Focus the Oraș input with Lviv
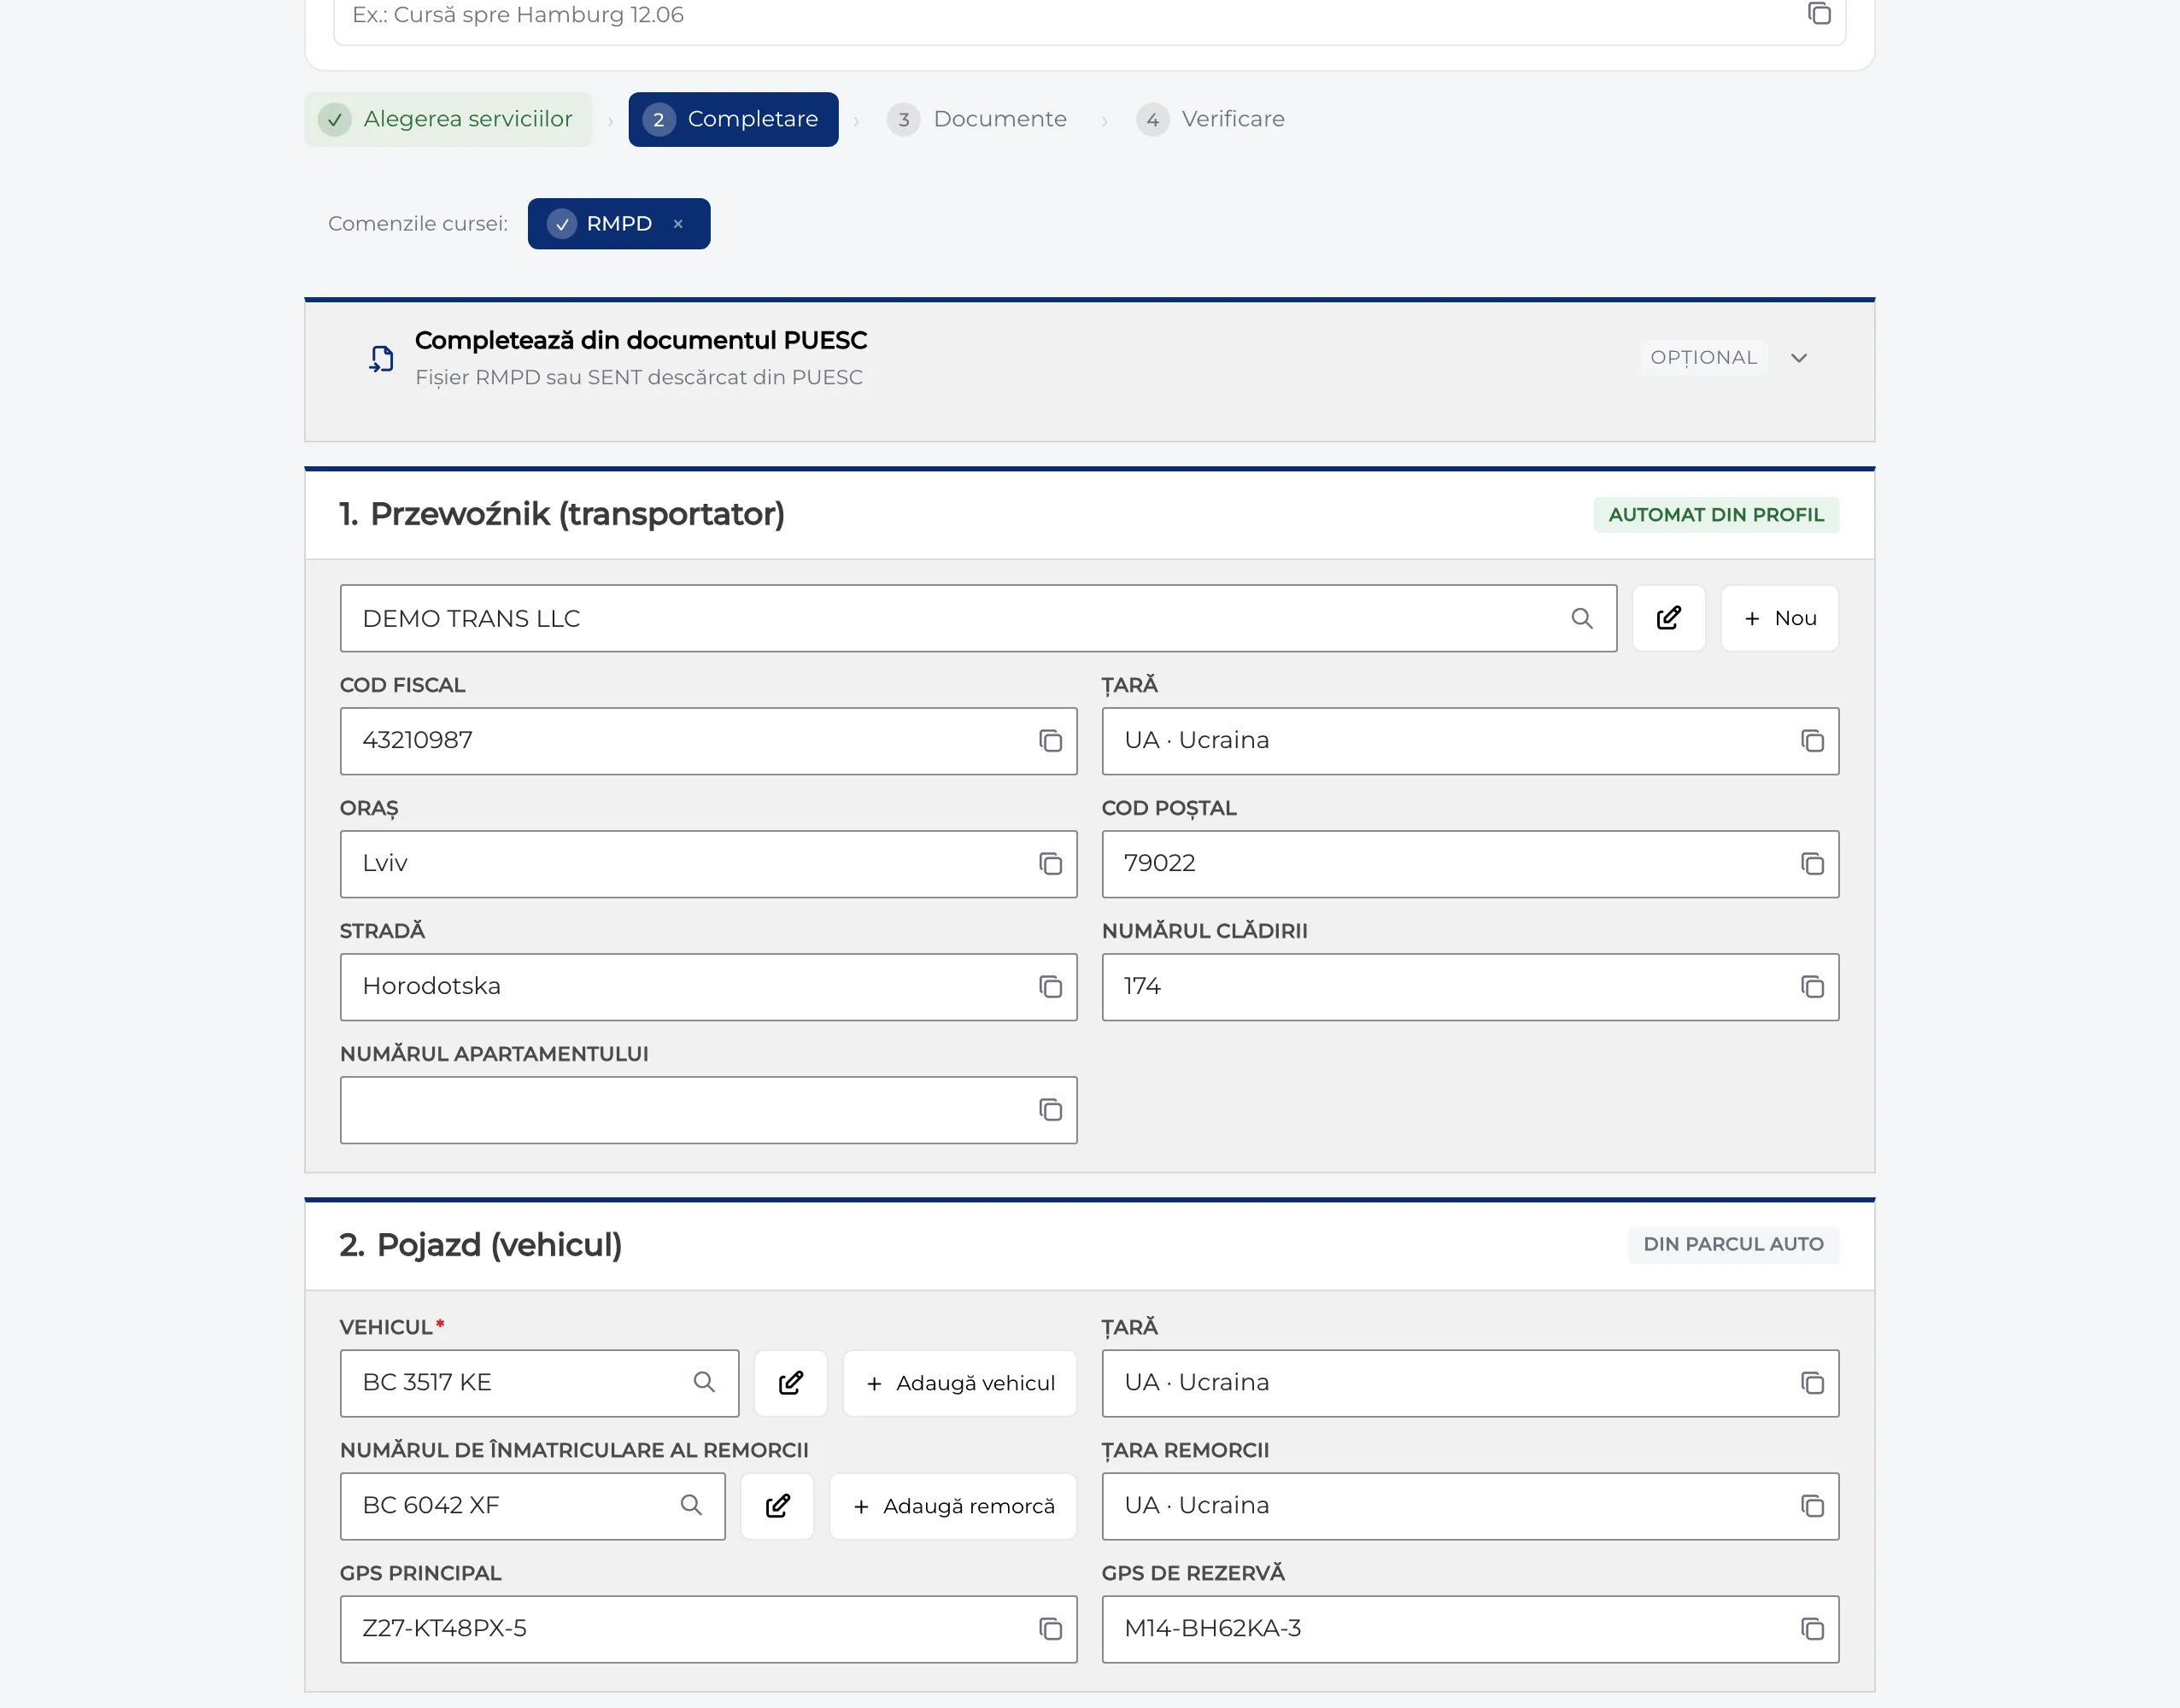Screen dimensions: 2180x1708 [708, 864]
